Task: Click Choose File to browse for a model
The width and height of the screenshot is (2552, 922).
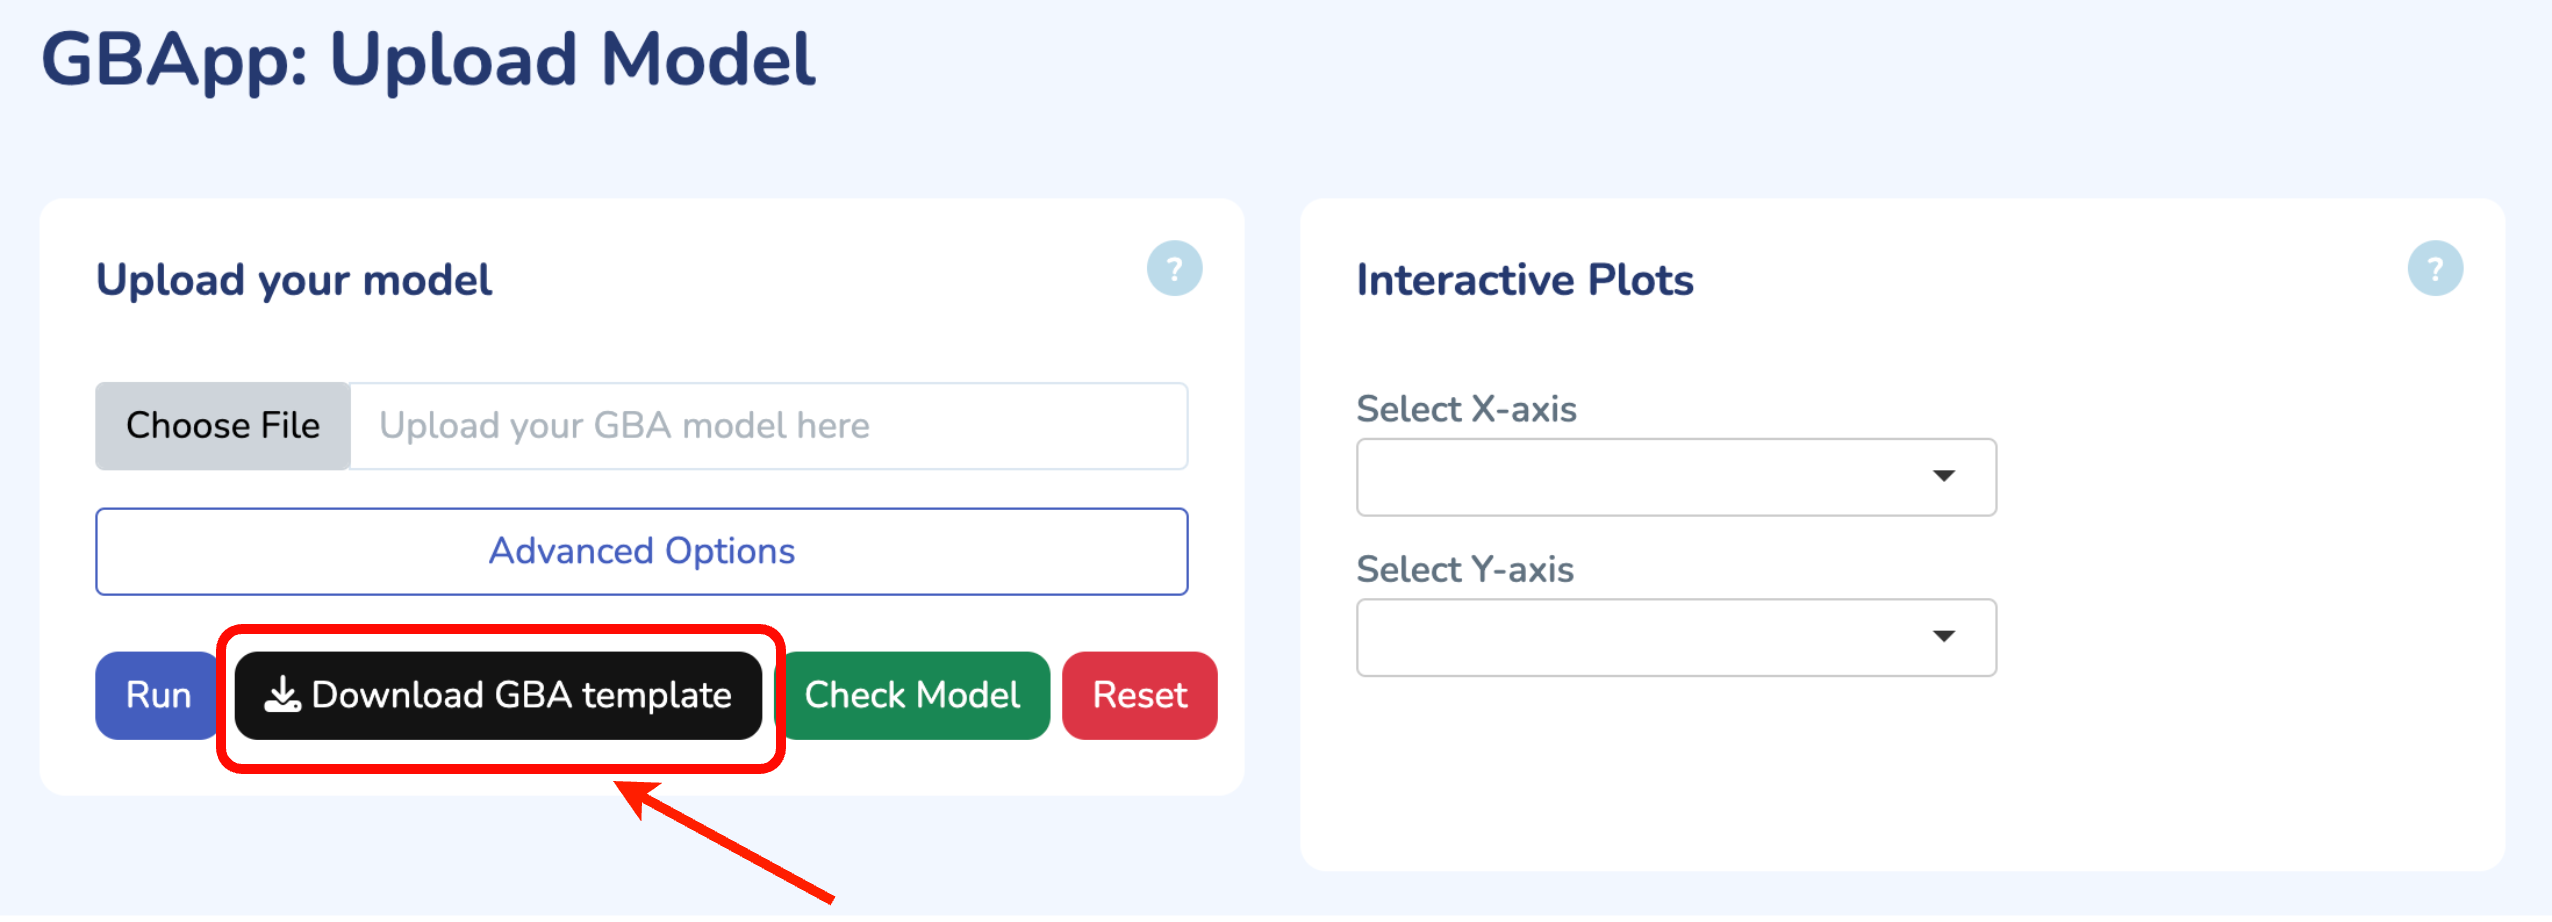Action: click(x=222, y=425)
